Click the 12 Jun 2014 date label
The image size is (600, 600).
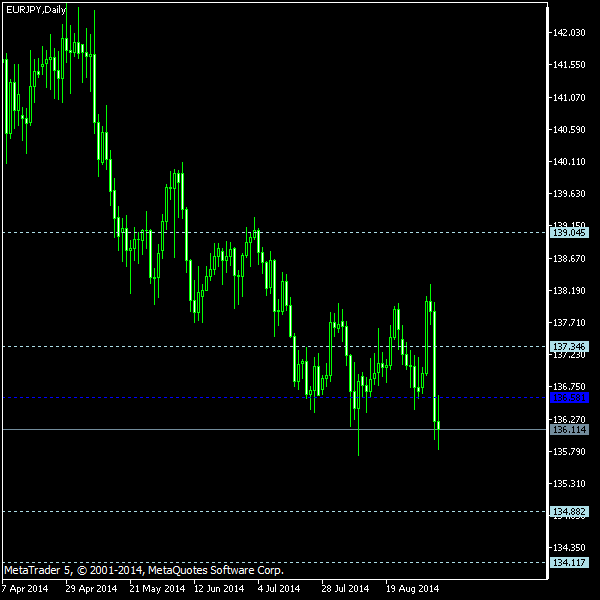point(219,589)
